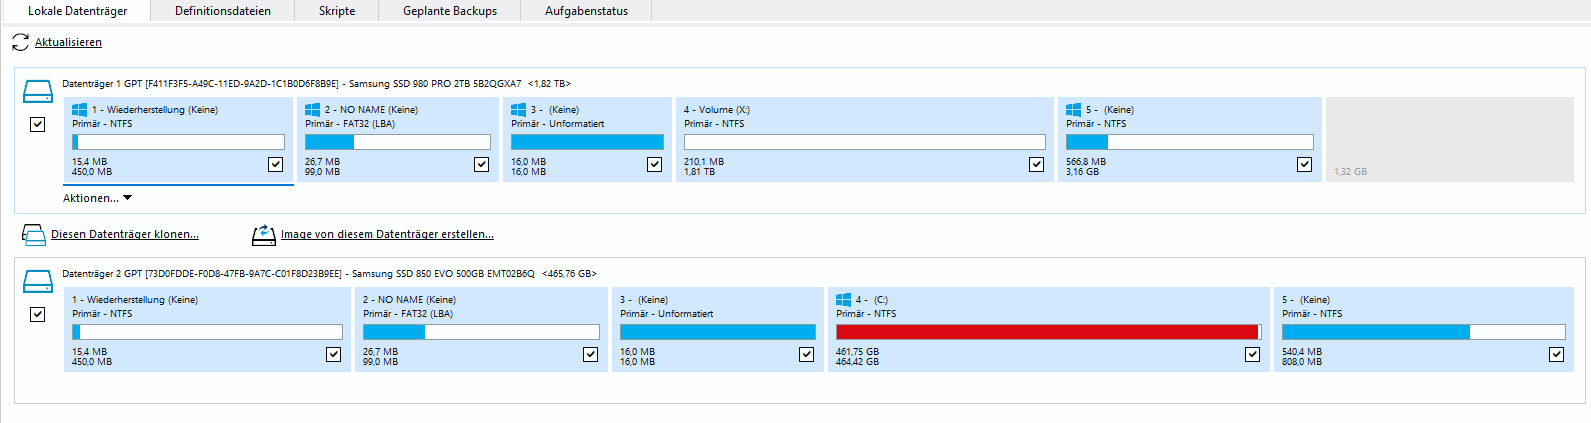Click usage bar of disk 2 partition 5
The image size is (1591, 423).
(x=1423, y=332)
